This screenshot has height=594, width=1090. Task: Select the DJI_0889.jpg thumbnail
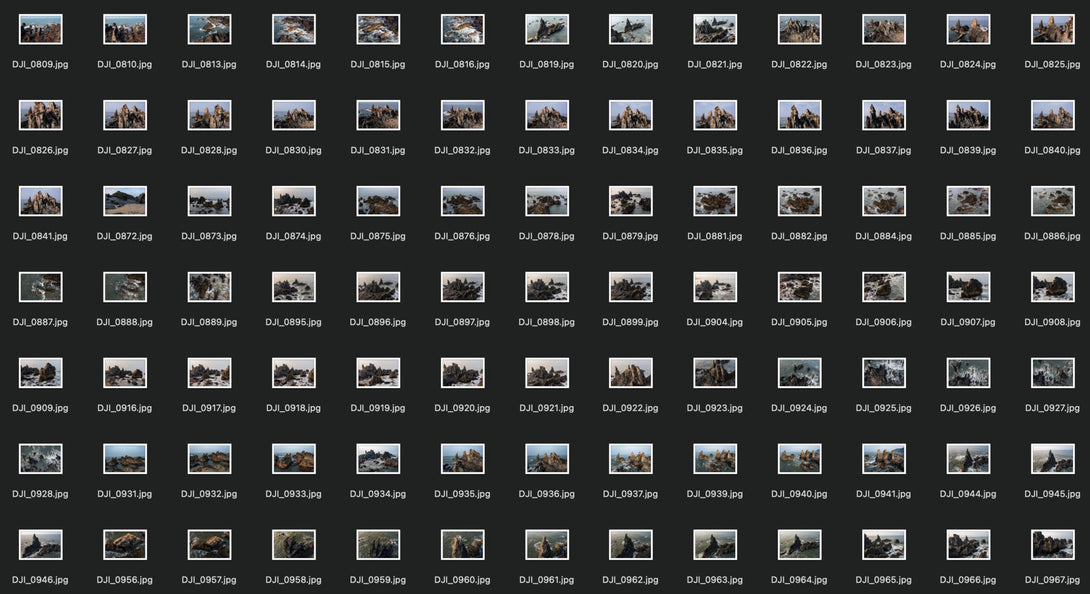[209, 287]
